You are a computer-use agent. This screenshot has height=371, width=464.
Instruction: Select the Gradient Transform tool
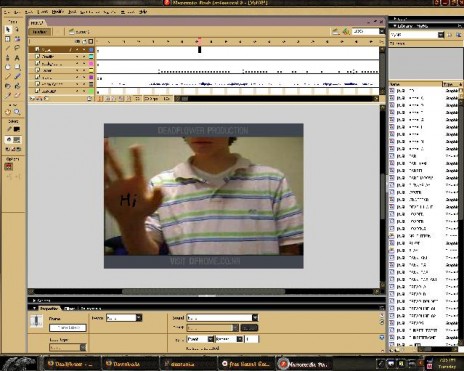pos(17,39)
